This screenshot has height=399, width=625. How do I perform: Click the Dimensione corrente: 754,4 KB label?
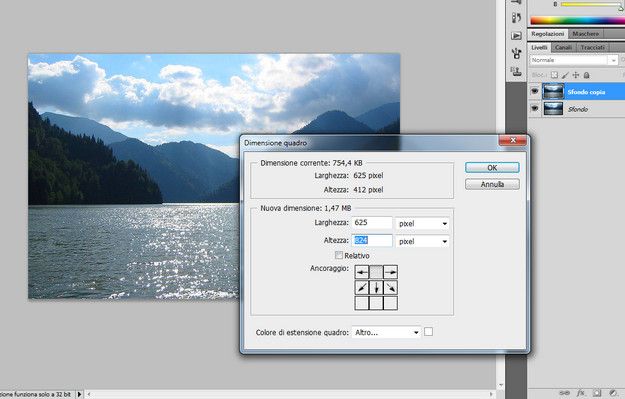pyautogui.click(x=311, y=163)
